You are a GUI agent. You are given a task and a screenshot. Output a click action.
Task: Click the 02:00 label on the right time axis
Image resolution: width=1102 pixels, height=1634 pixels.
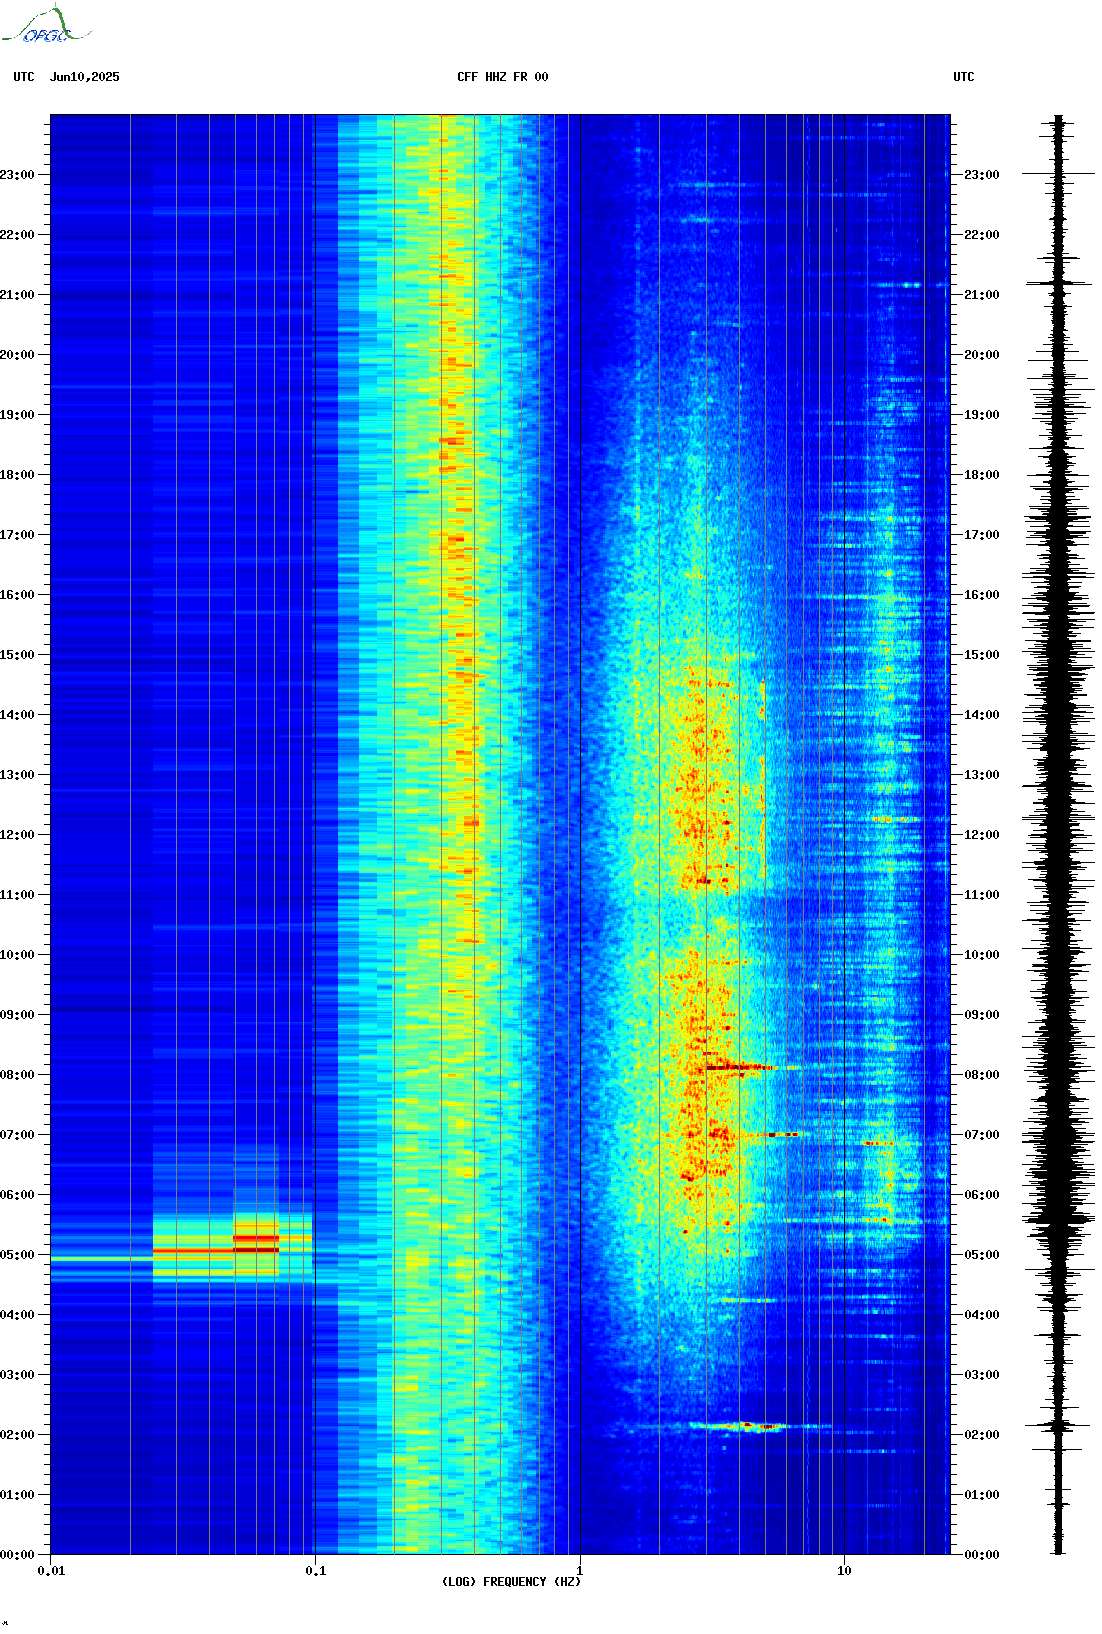coord(981,1435)
